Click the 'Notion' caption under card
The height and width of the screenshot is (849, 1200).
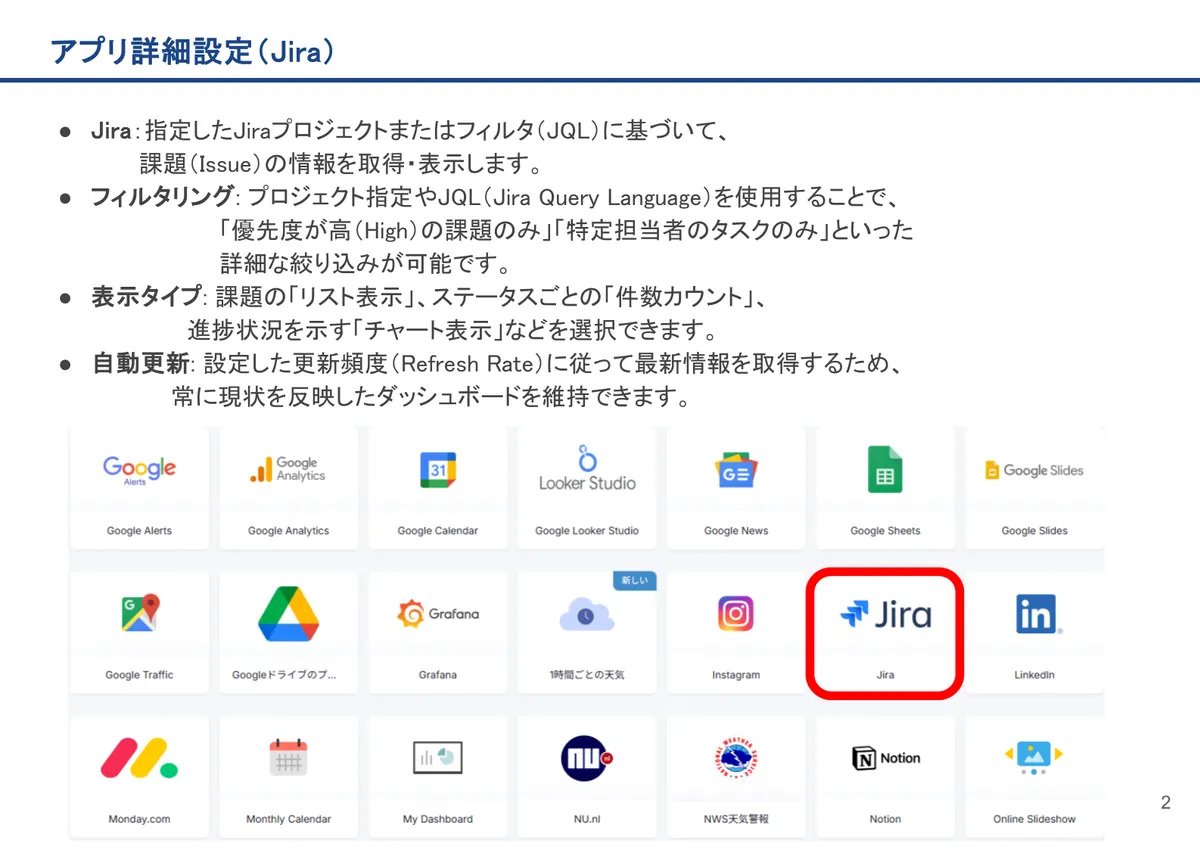click(x=885, y=819)
